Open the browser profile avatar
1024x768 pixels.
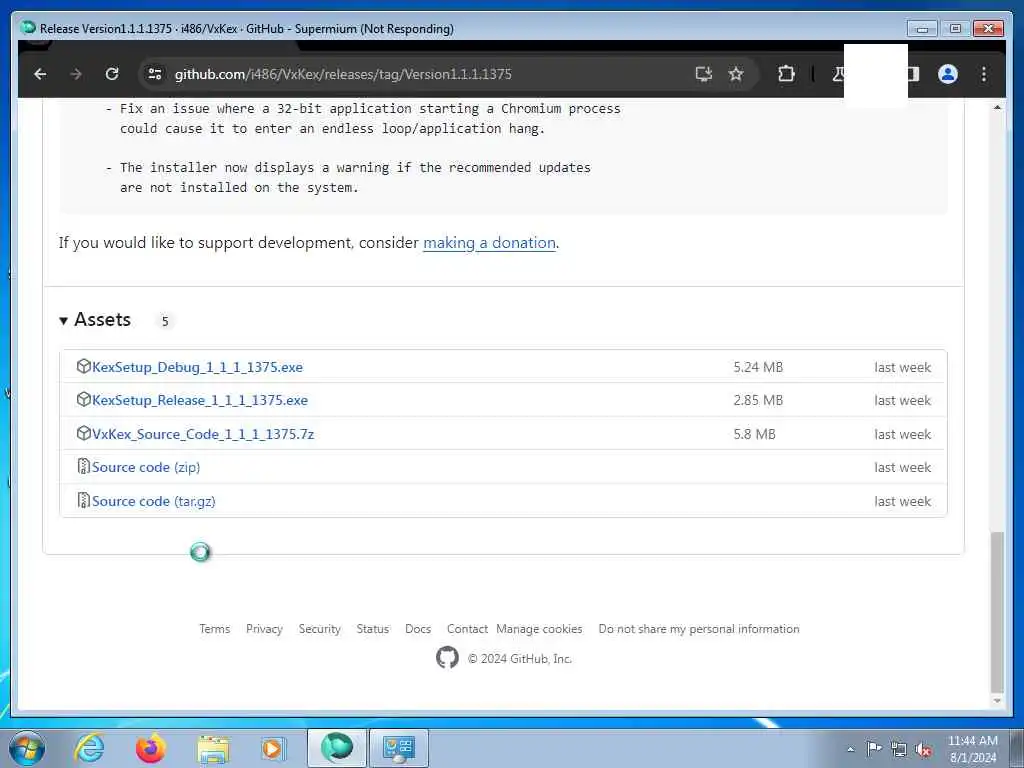click(948, 74)
